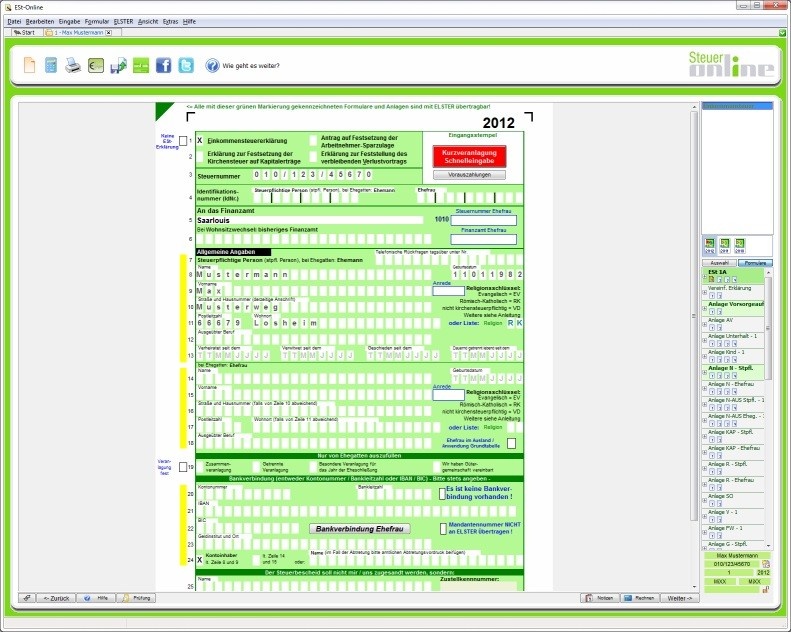The image size is (791, 632).
Task: Click Bankverbindung Ehefrau button
Action: (x=359, y=529)
